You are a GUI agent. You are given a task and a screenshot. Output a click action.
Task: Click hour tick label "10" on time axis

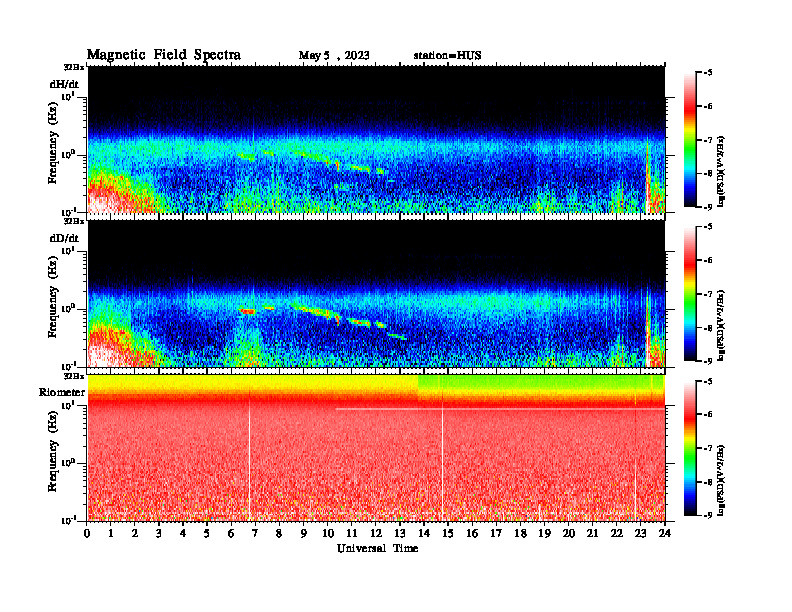point(328,534)
